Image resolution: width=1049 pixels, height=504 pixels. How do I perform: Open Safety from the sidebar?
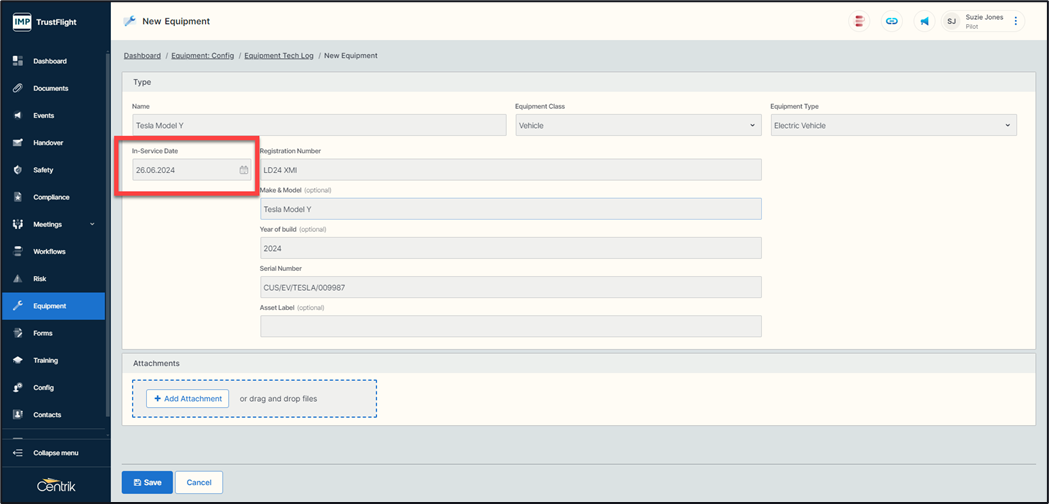[x=43, y=170]
